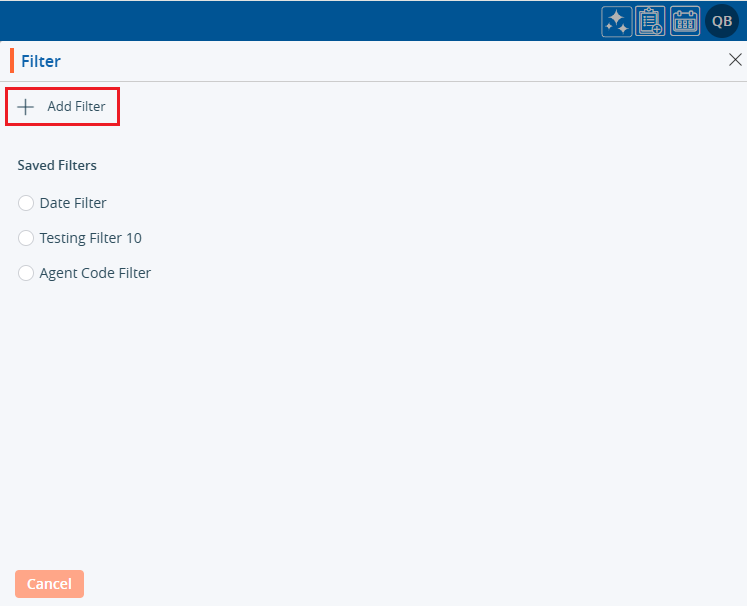Click the empty blue header bar area
747x606 pixels.
[x=300, y=21]
